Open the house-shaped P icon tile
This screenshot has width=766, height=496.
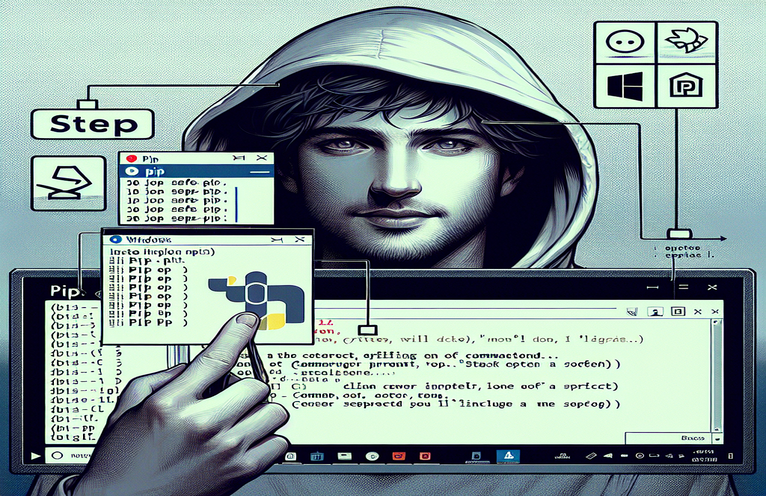pyautogui.click(x=681, y=81)
